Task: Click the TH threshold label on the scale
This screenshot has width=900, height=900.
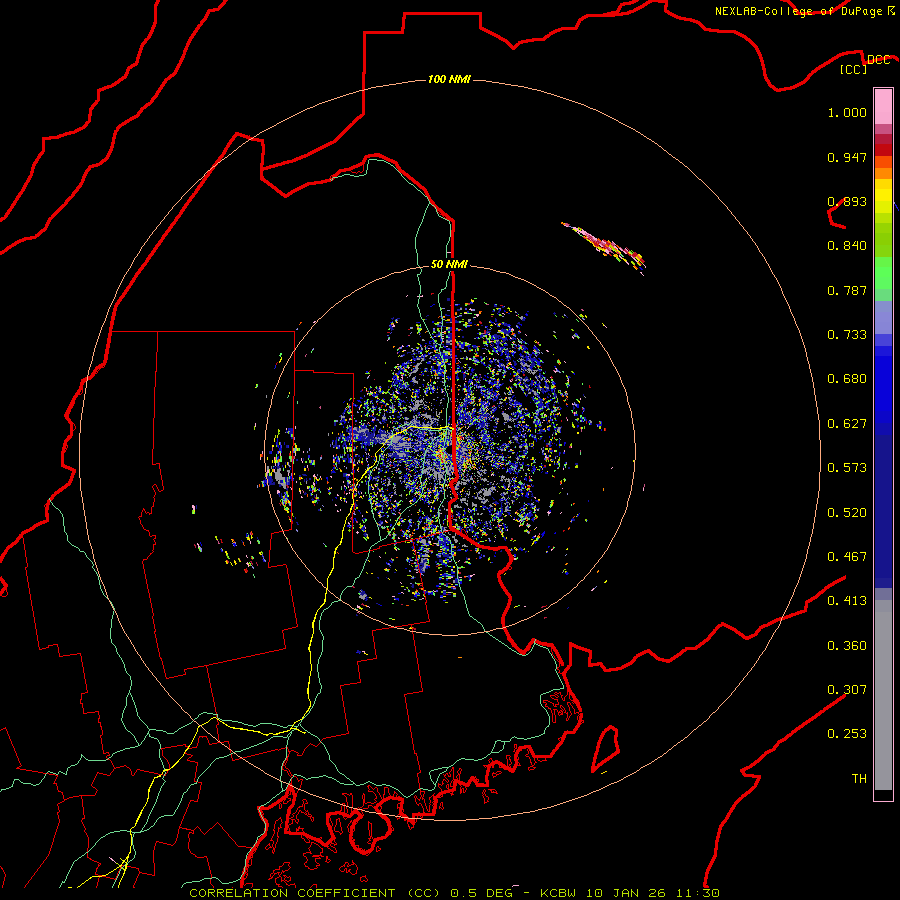Action: [859, 779]
